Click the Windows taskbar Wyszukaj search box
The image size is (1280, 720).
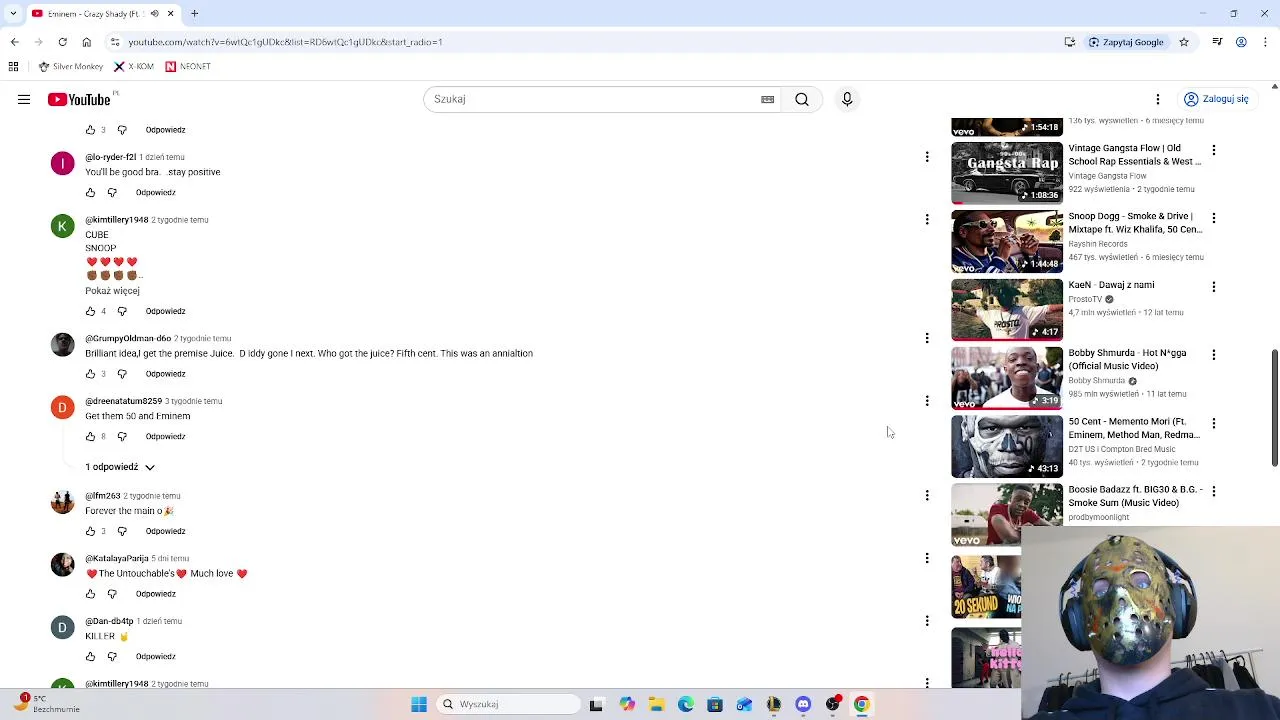508,704
